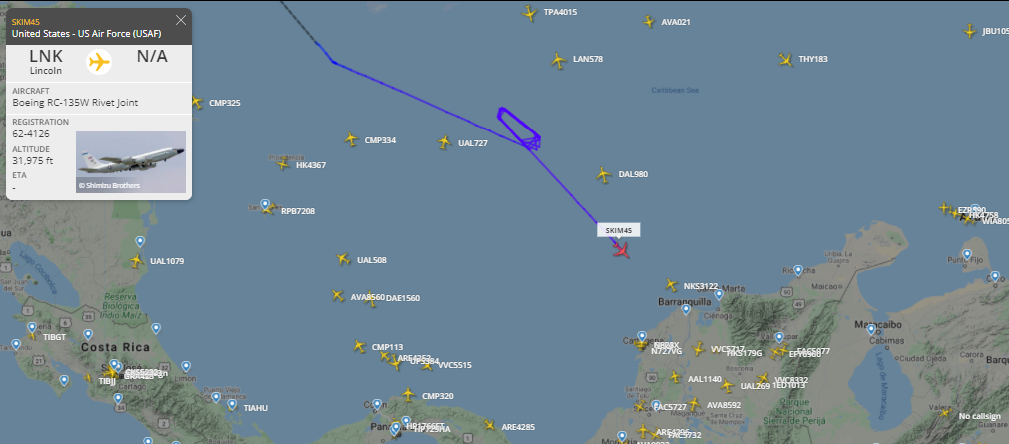The width and height of the screenshot is (1009, 444).
Task: Click the CMP334 plane icon
Action: 350,139
